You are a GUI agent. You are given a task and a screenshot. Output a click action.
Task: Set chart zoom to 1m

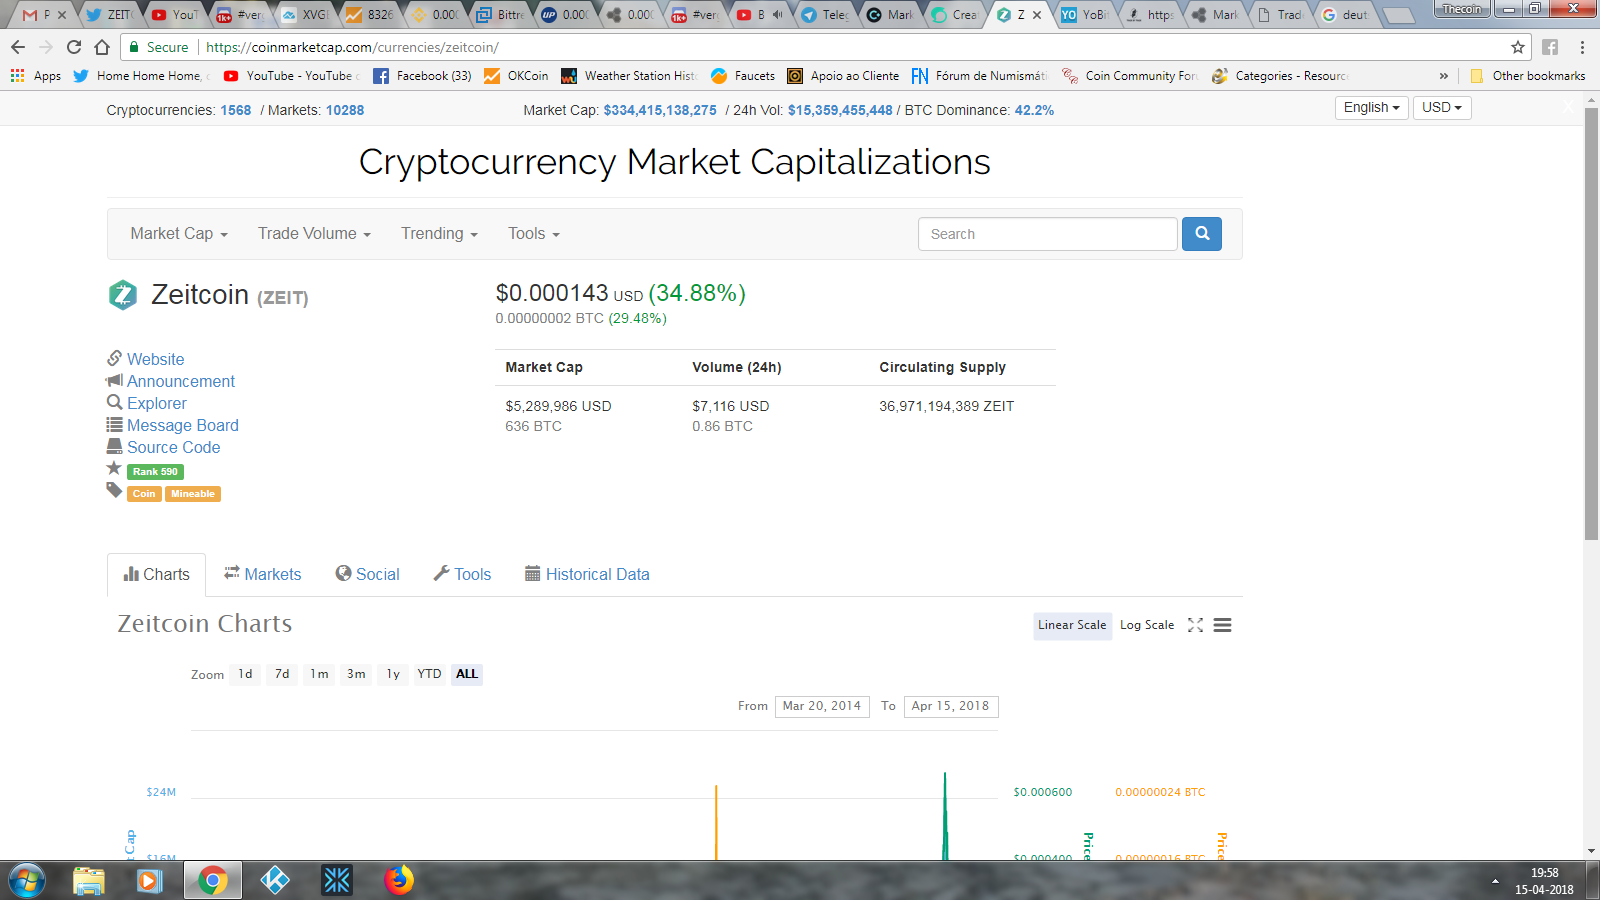pyautogui.click(x=319, y=674)
